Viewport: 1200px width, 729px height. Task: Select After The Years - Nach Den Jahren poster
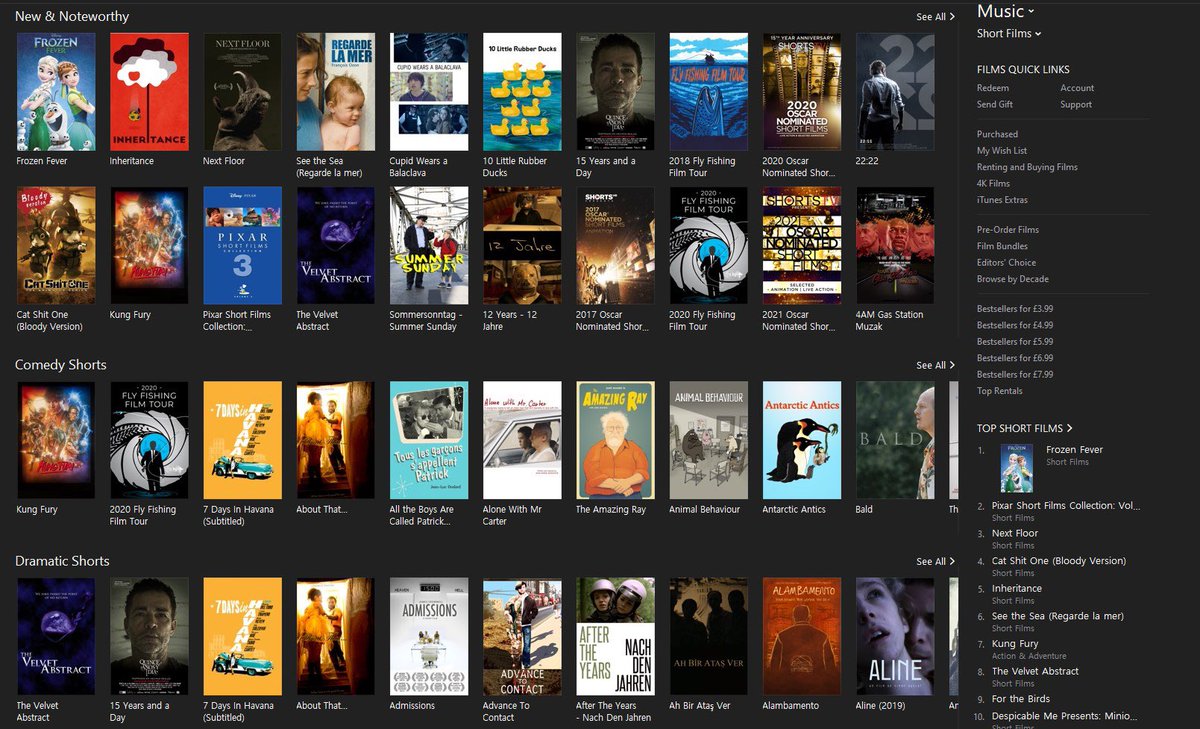point(615,636)
